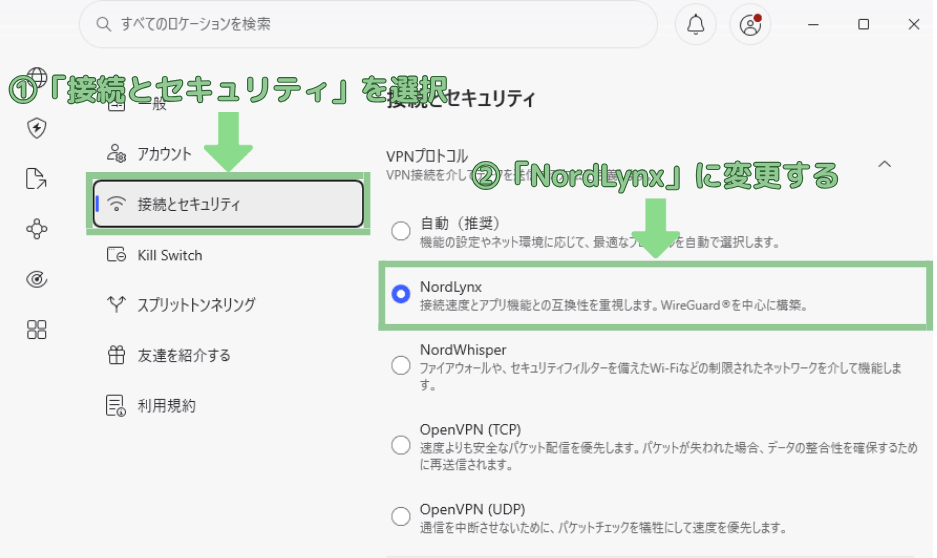Image resolution: width=937 pixels, height=558 pixels.
Task: Click the account gear-person icon
Action: pos(116,154)
